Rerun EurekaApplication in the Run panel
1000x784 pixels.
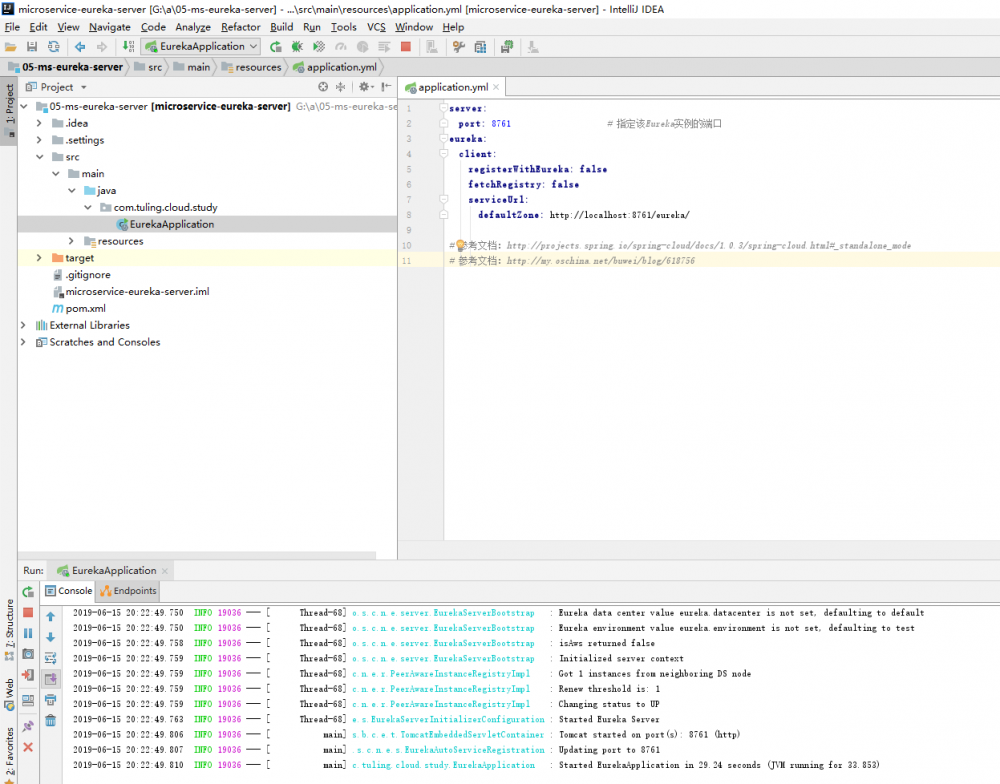[x=28, y=592]
